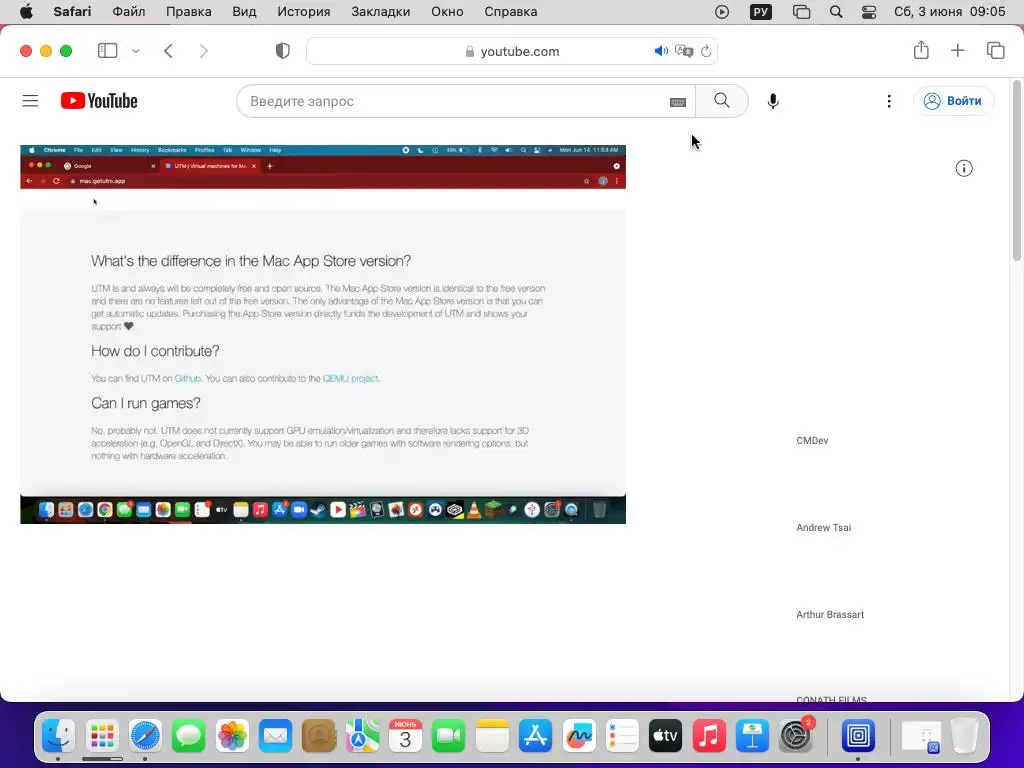This screenshot has height=768, width=1024.
Task: Open FaceTime from the Dock
Action: (449, 737)
